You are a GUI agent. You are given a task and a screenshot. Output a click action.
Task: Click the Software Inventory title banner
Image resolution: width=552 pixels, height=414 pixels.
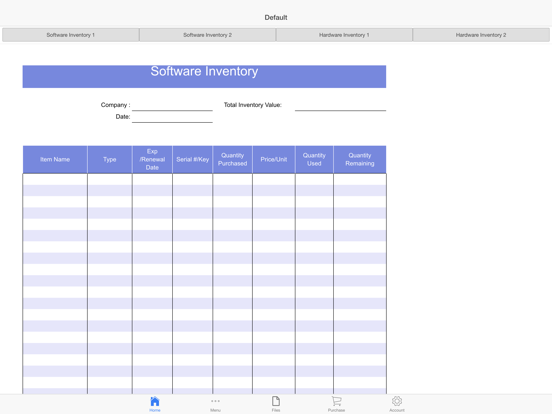point(204,76)
